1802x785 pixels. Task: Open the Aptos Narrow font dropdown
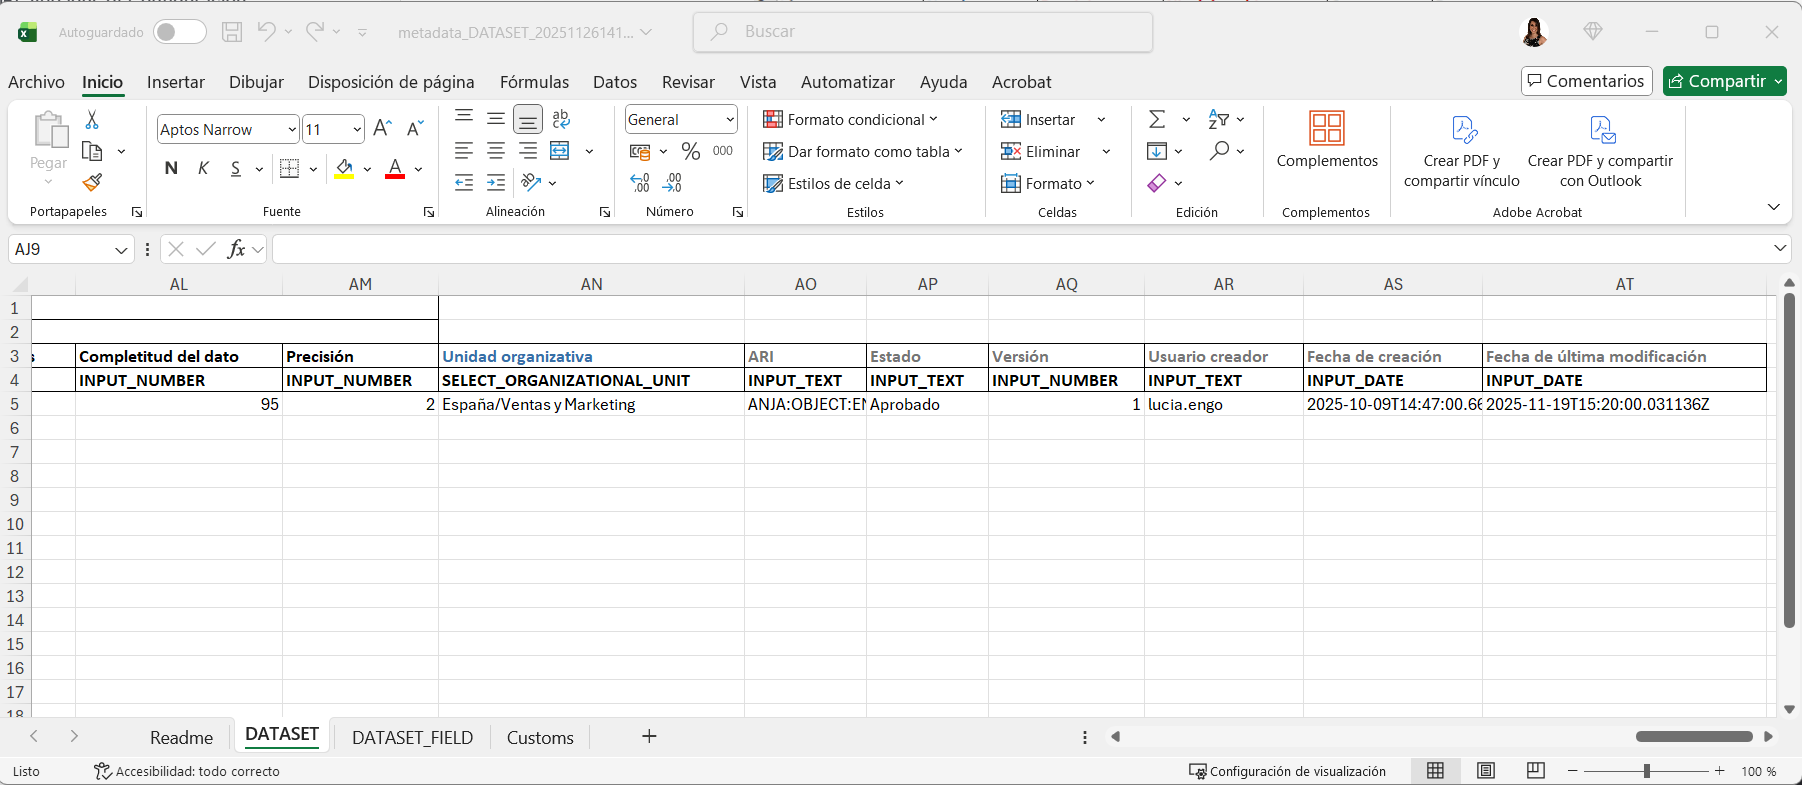(292, 129)
